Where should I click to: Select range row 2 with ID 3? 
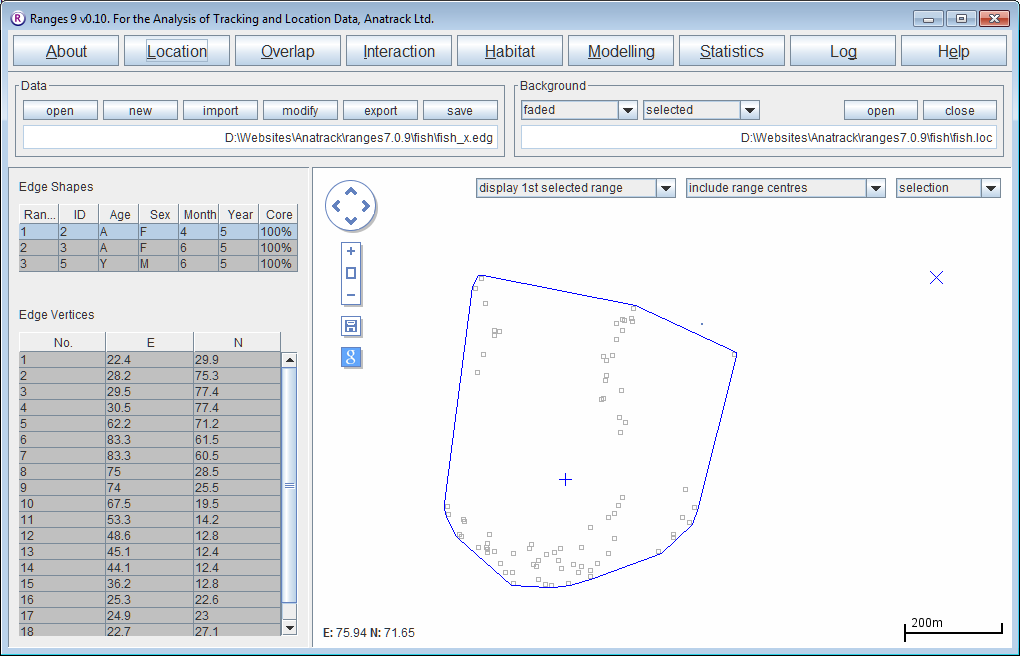[157, 247]
